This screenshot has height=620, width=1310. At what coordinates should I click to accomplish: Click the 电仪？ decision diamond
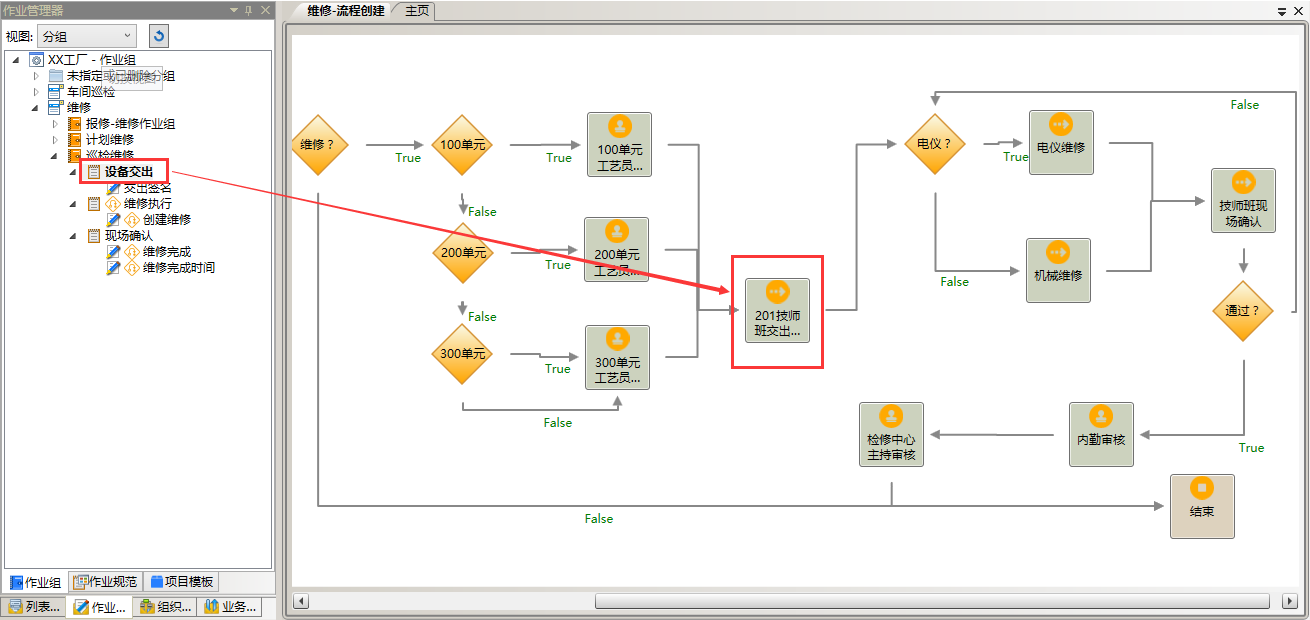[x=934, y=144]
